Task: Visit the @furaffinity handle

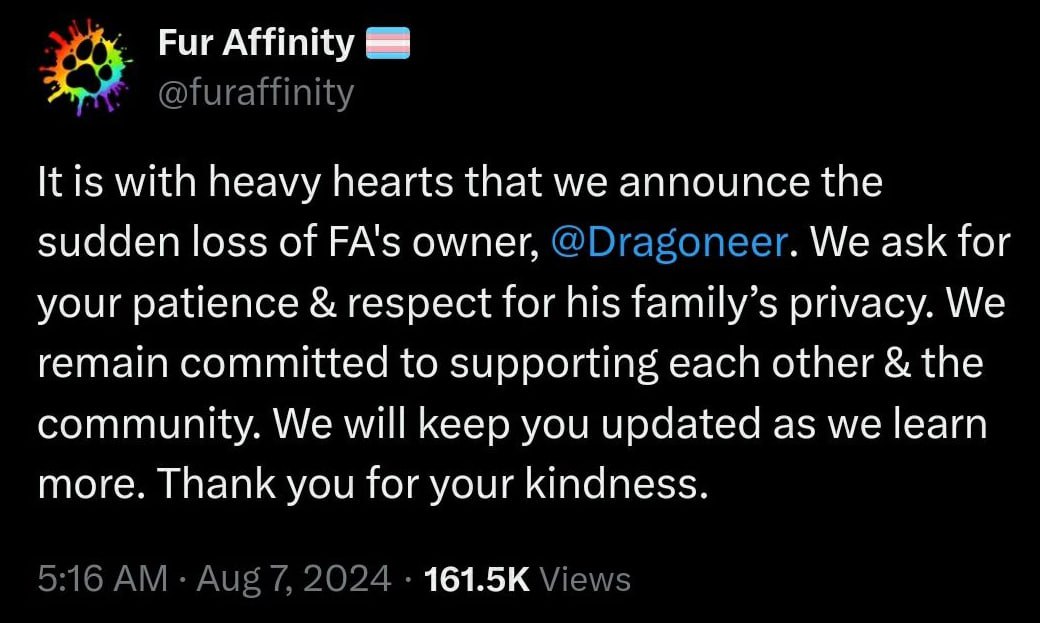Action: [x=256, y=93]
